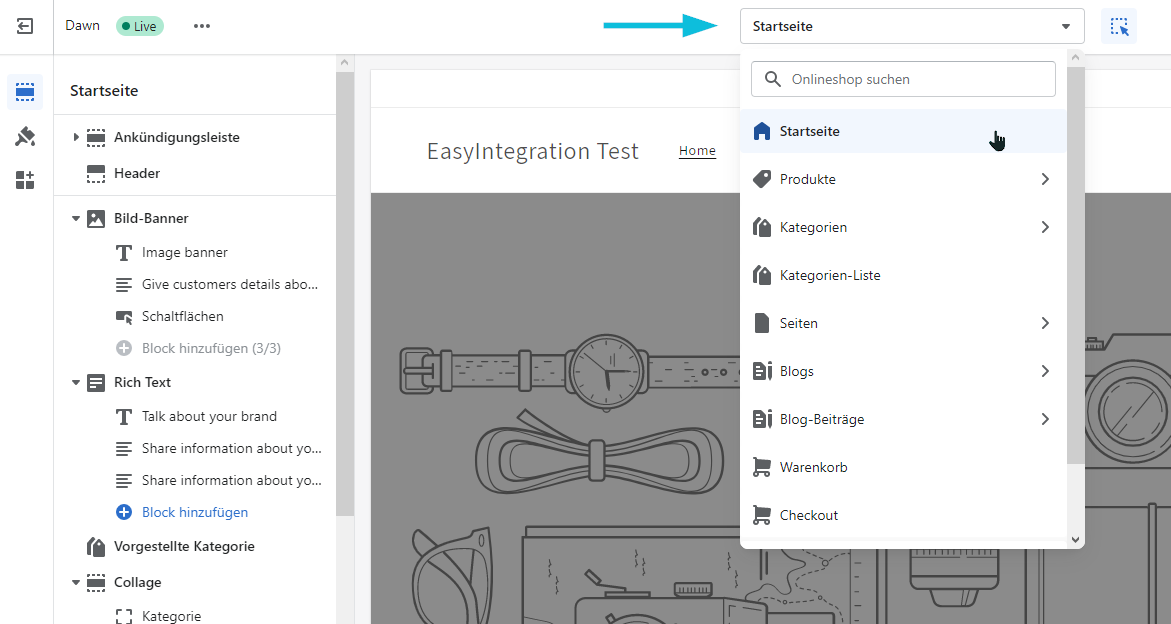Viewport: 1171px width, 624px height.
Task: Open the three-dots more actions menu
Action: click(x=202, y=26)
